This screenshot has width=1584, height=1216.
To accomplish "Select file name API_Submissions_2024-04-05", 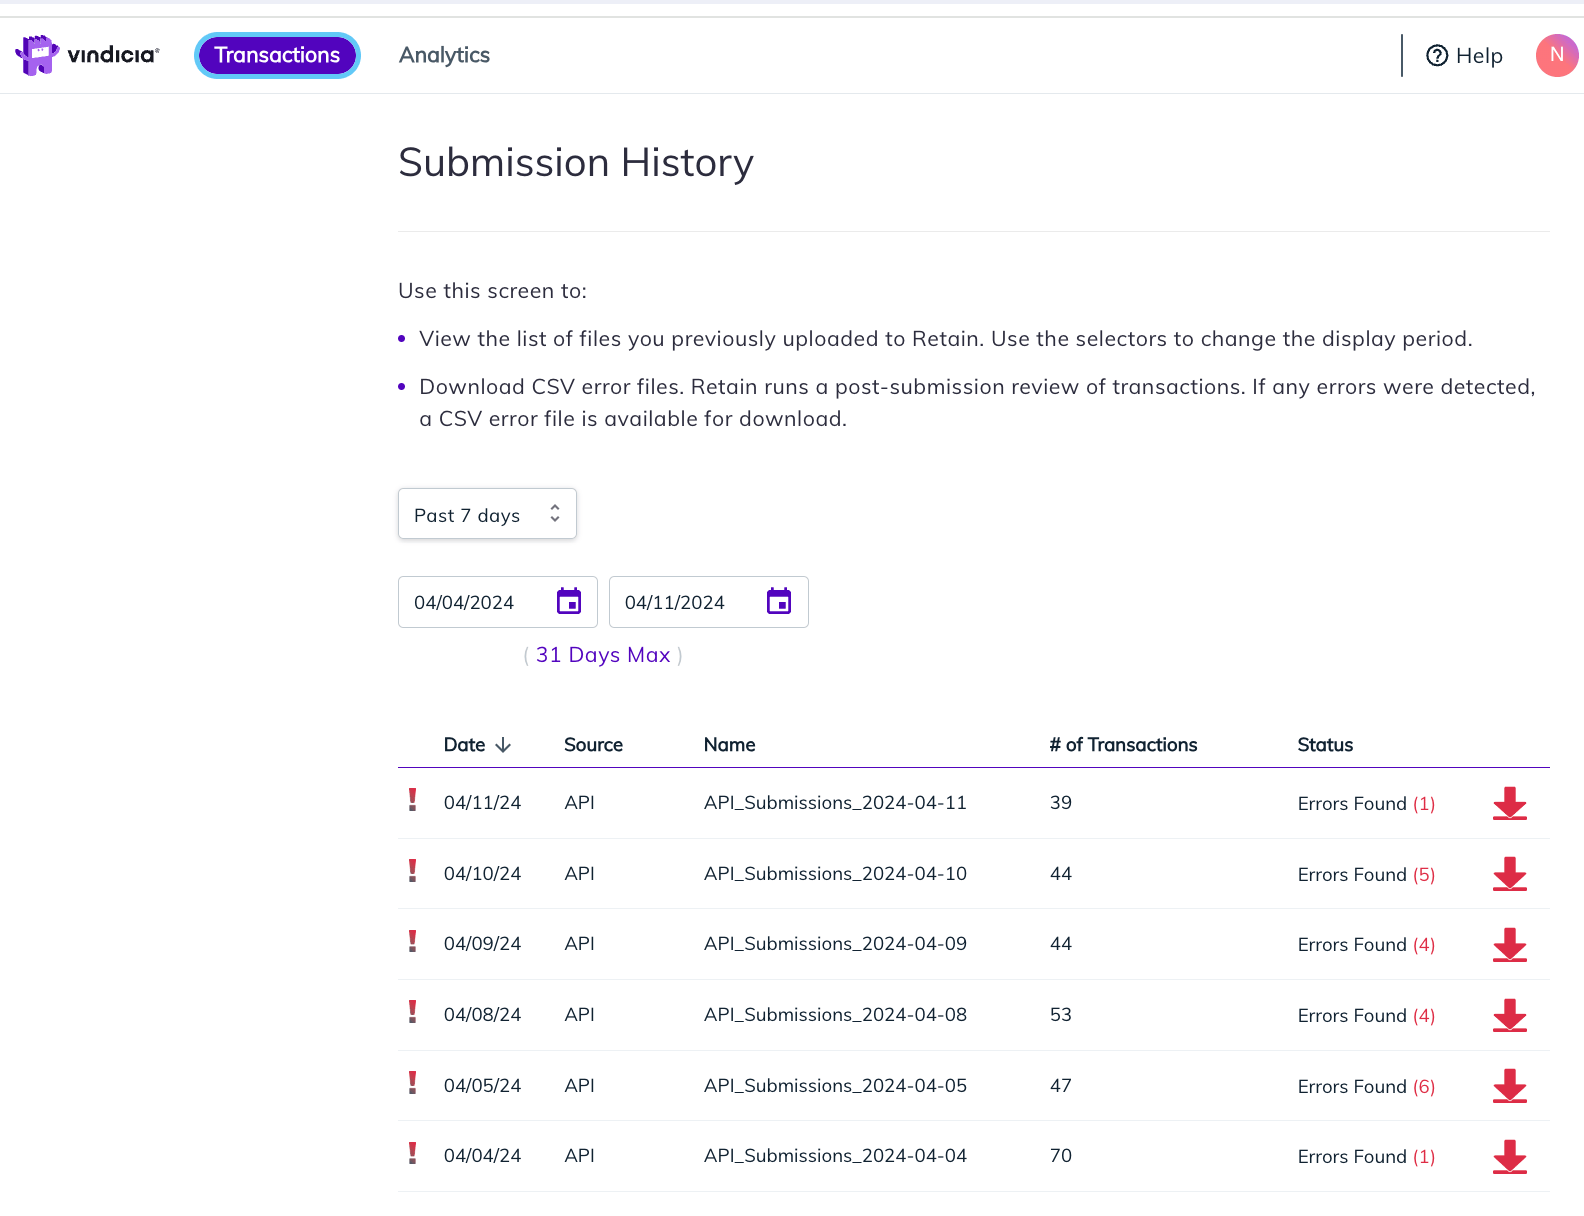I will coord(835,1086).
